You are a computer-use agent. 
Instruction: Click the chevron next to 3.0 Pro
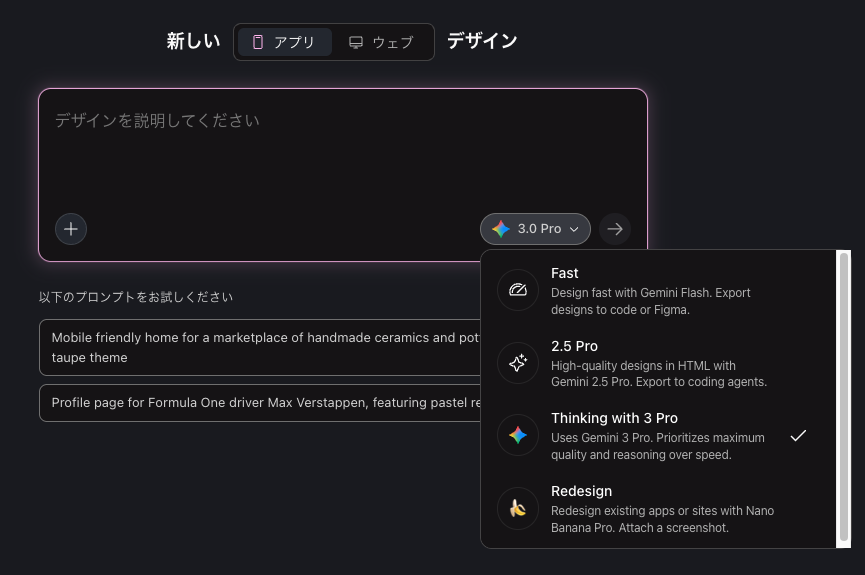(x=574, y=230)
